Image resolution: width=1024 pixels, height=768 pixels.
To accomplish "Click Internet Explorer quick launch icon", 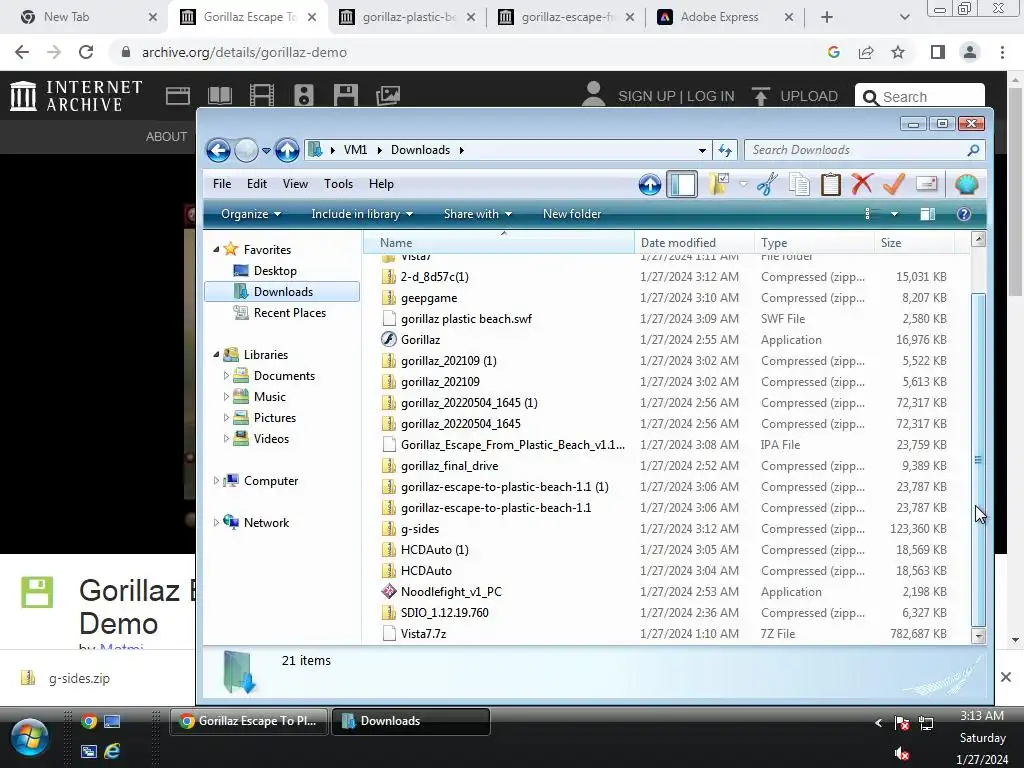I will point(112,751).
